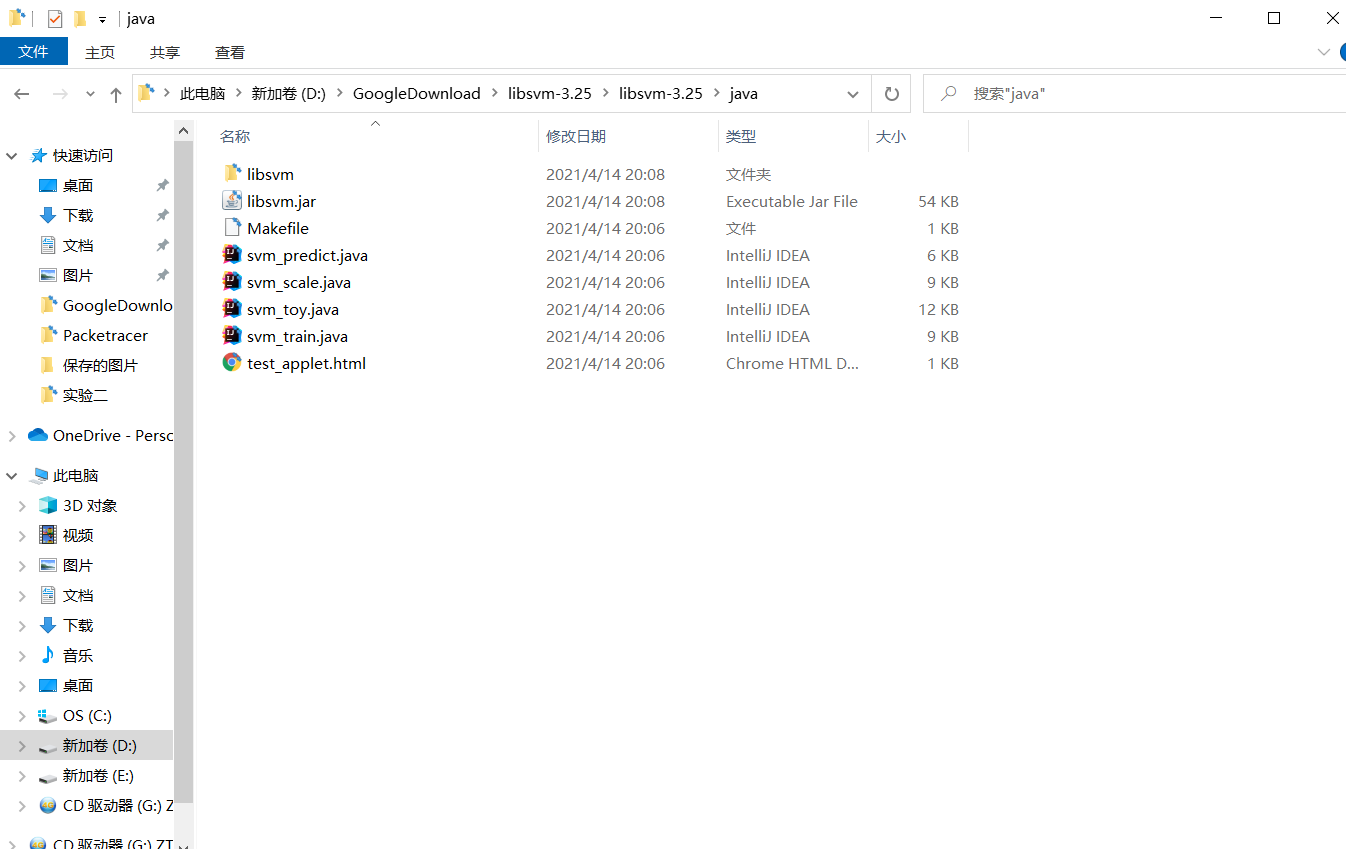Screen dimensions: 1346x849
Task: Click the 54 KB size cell
Action: [x=938, y=201]
